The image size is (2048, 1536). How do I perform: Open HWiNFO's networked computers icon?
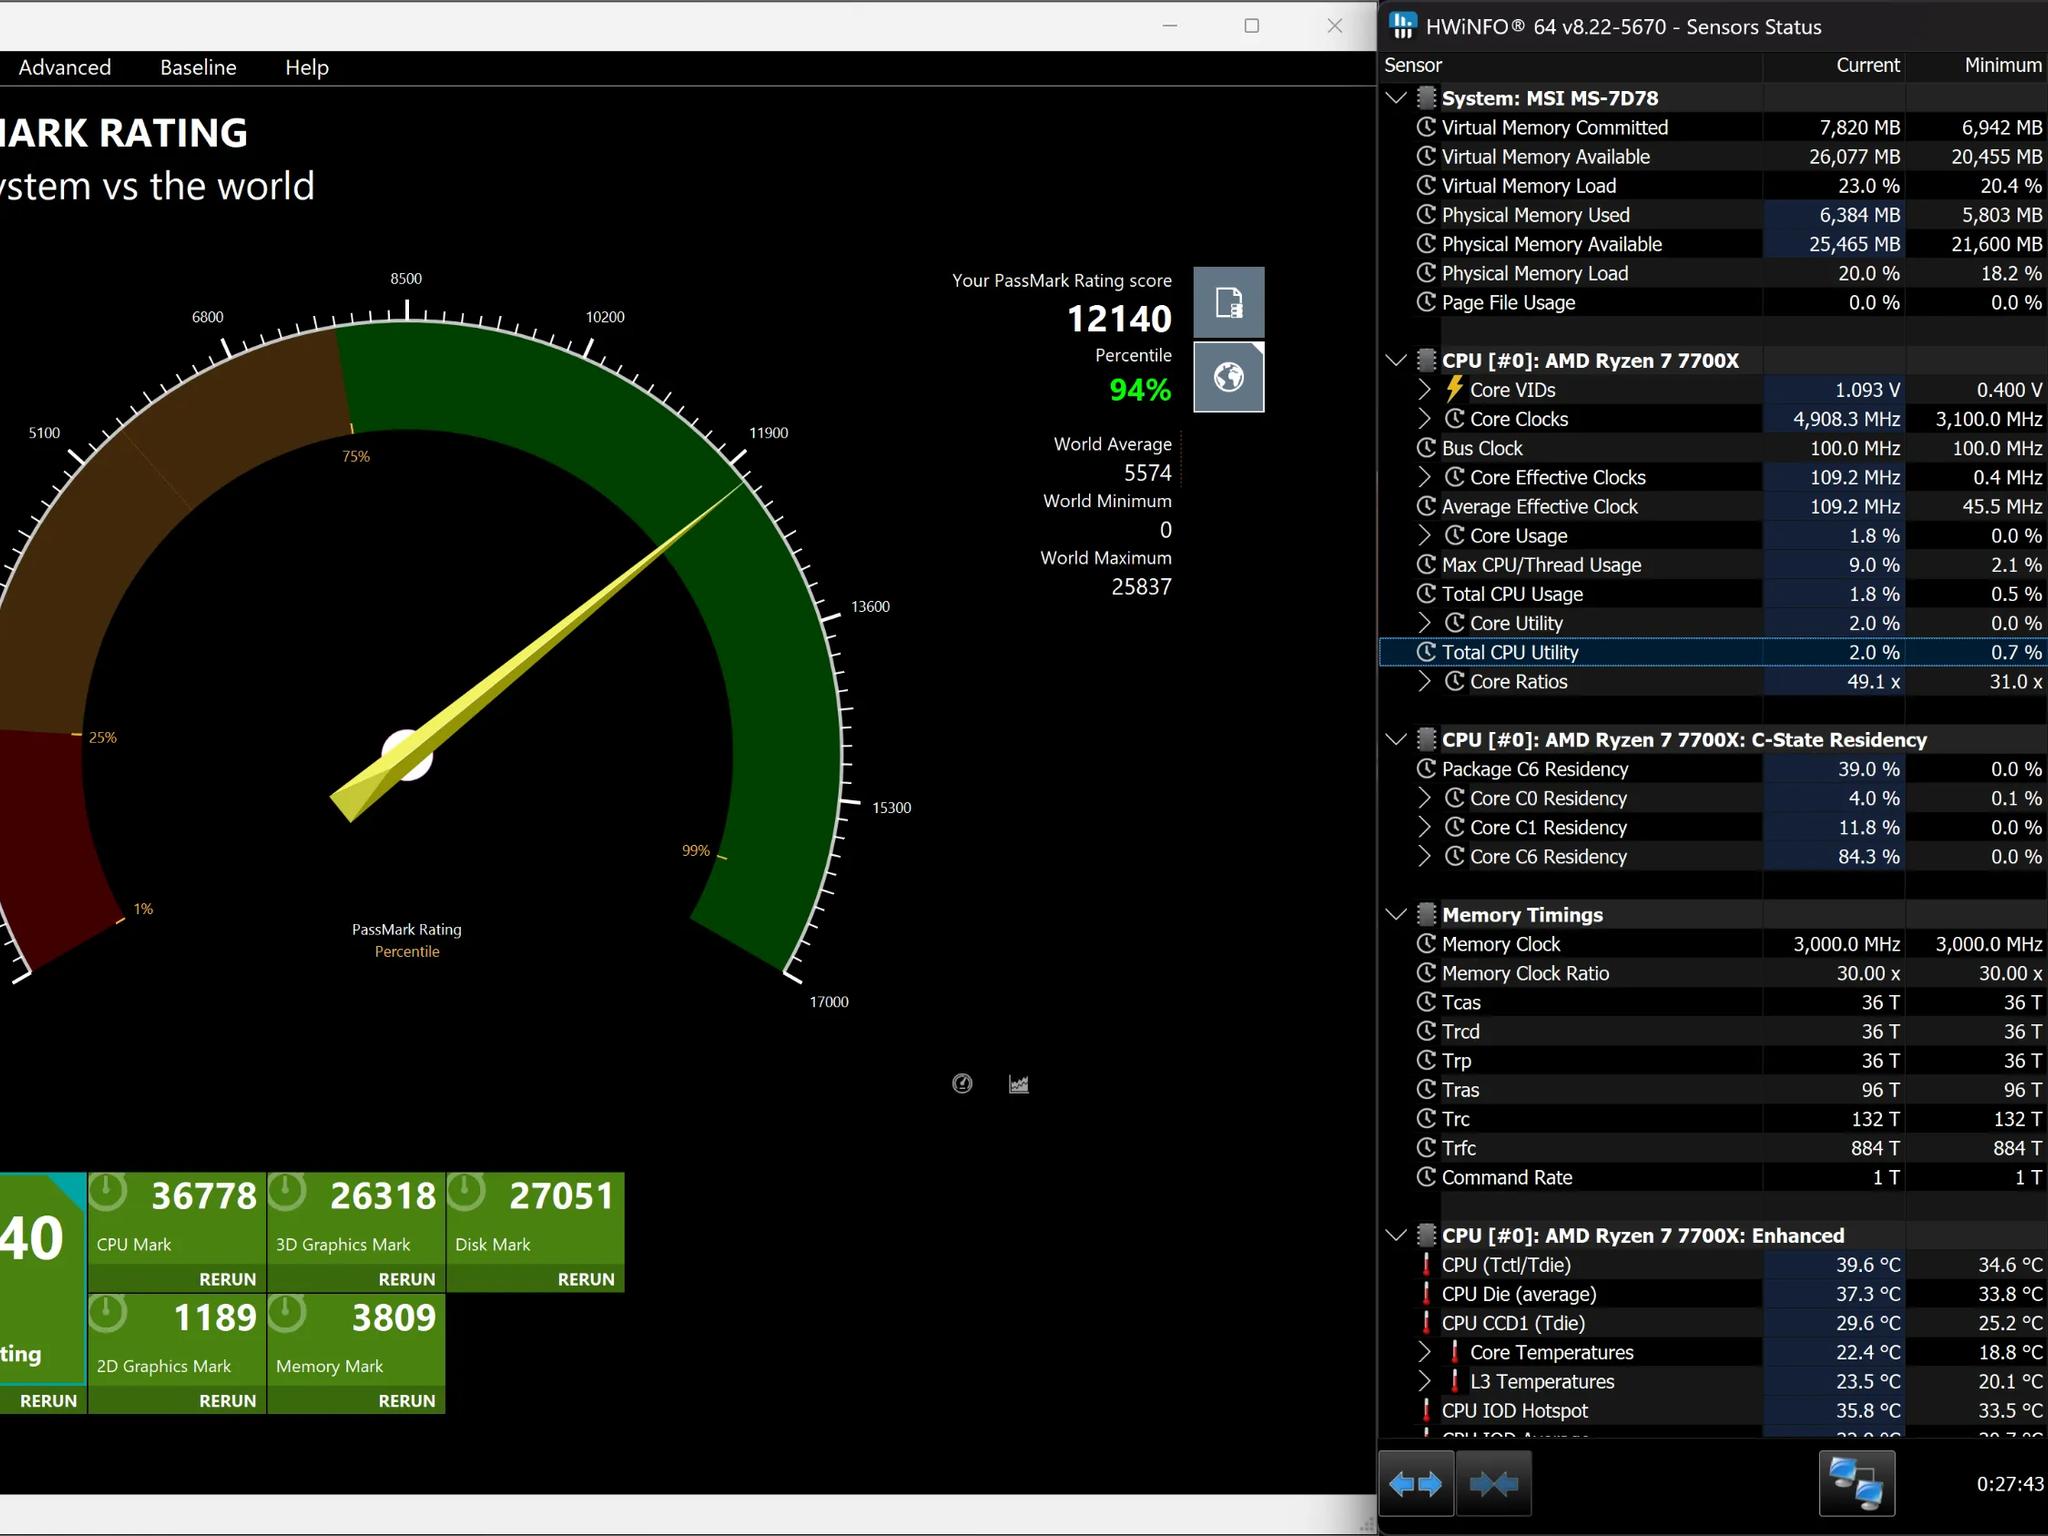1856,1484
